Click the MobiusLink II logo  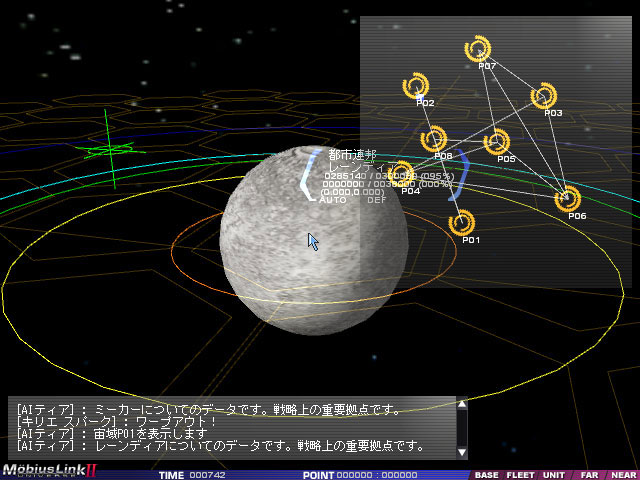(x=49, y=471)
